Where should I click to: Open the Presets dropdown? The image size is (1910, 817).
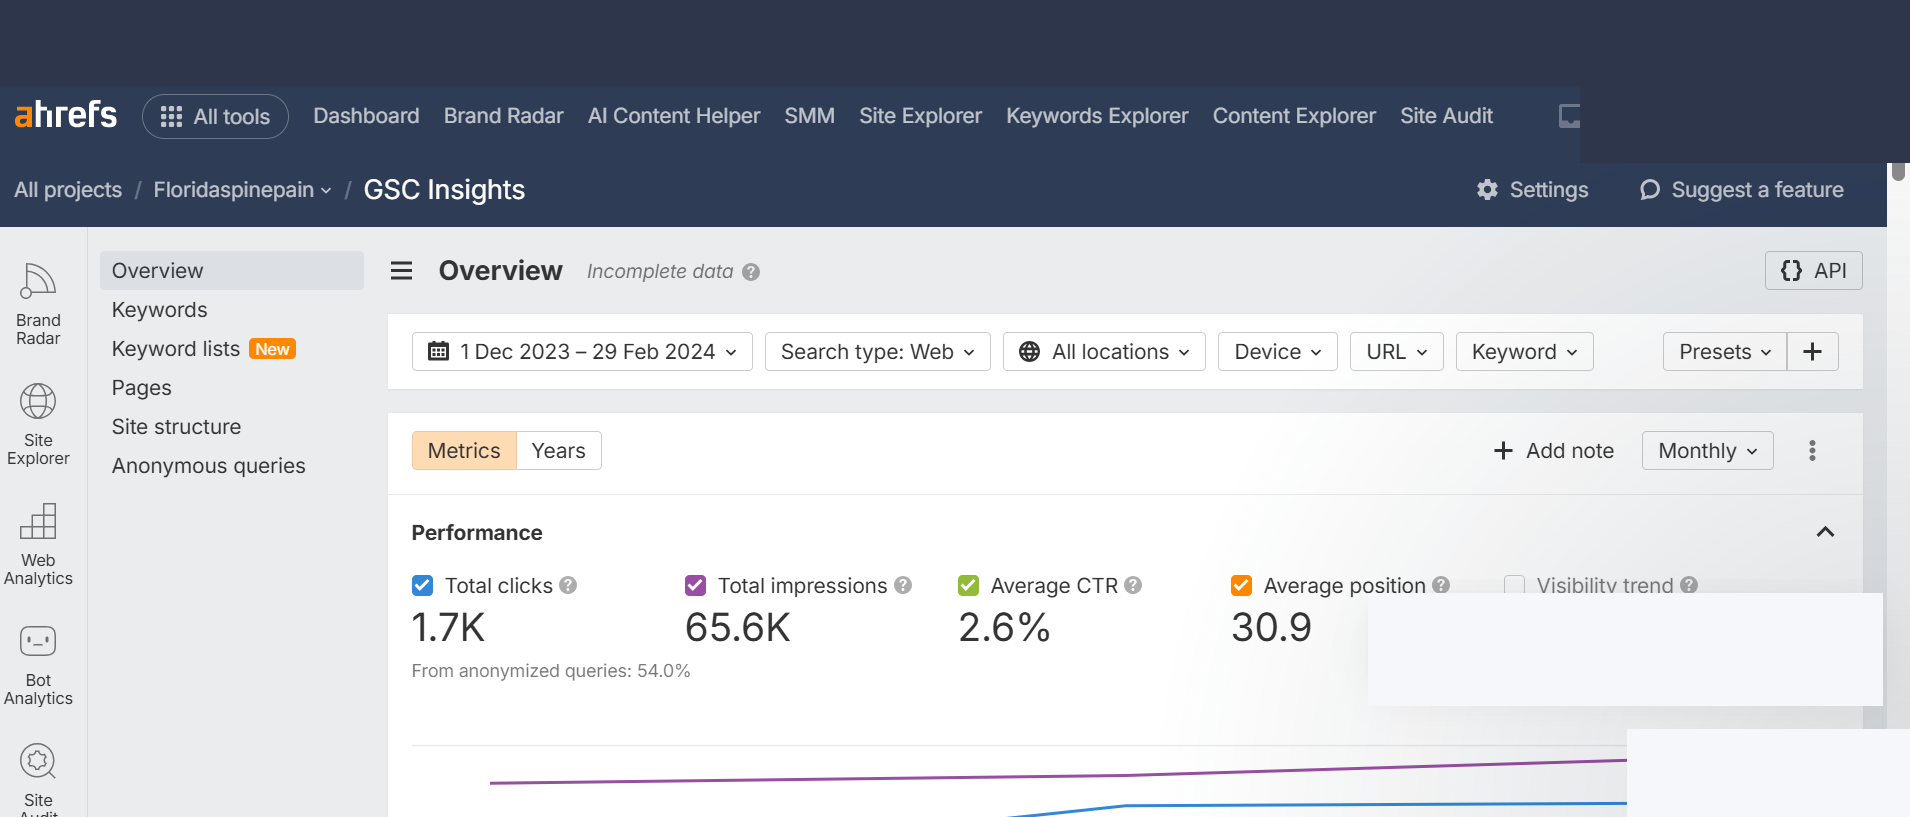(1724, 352)
